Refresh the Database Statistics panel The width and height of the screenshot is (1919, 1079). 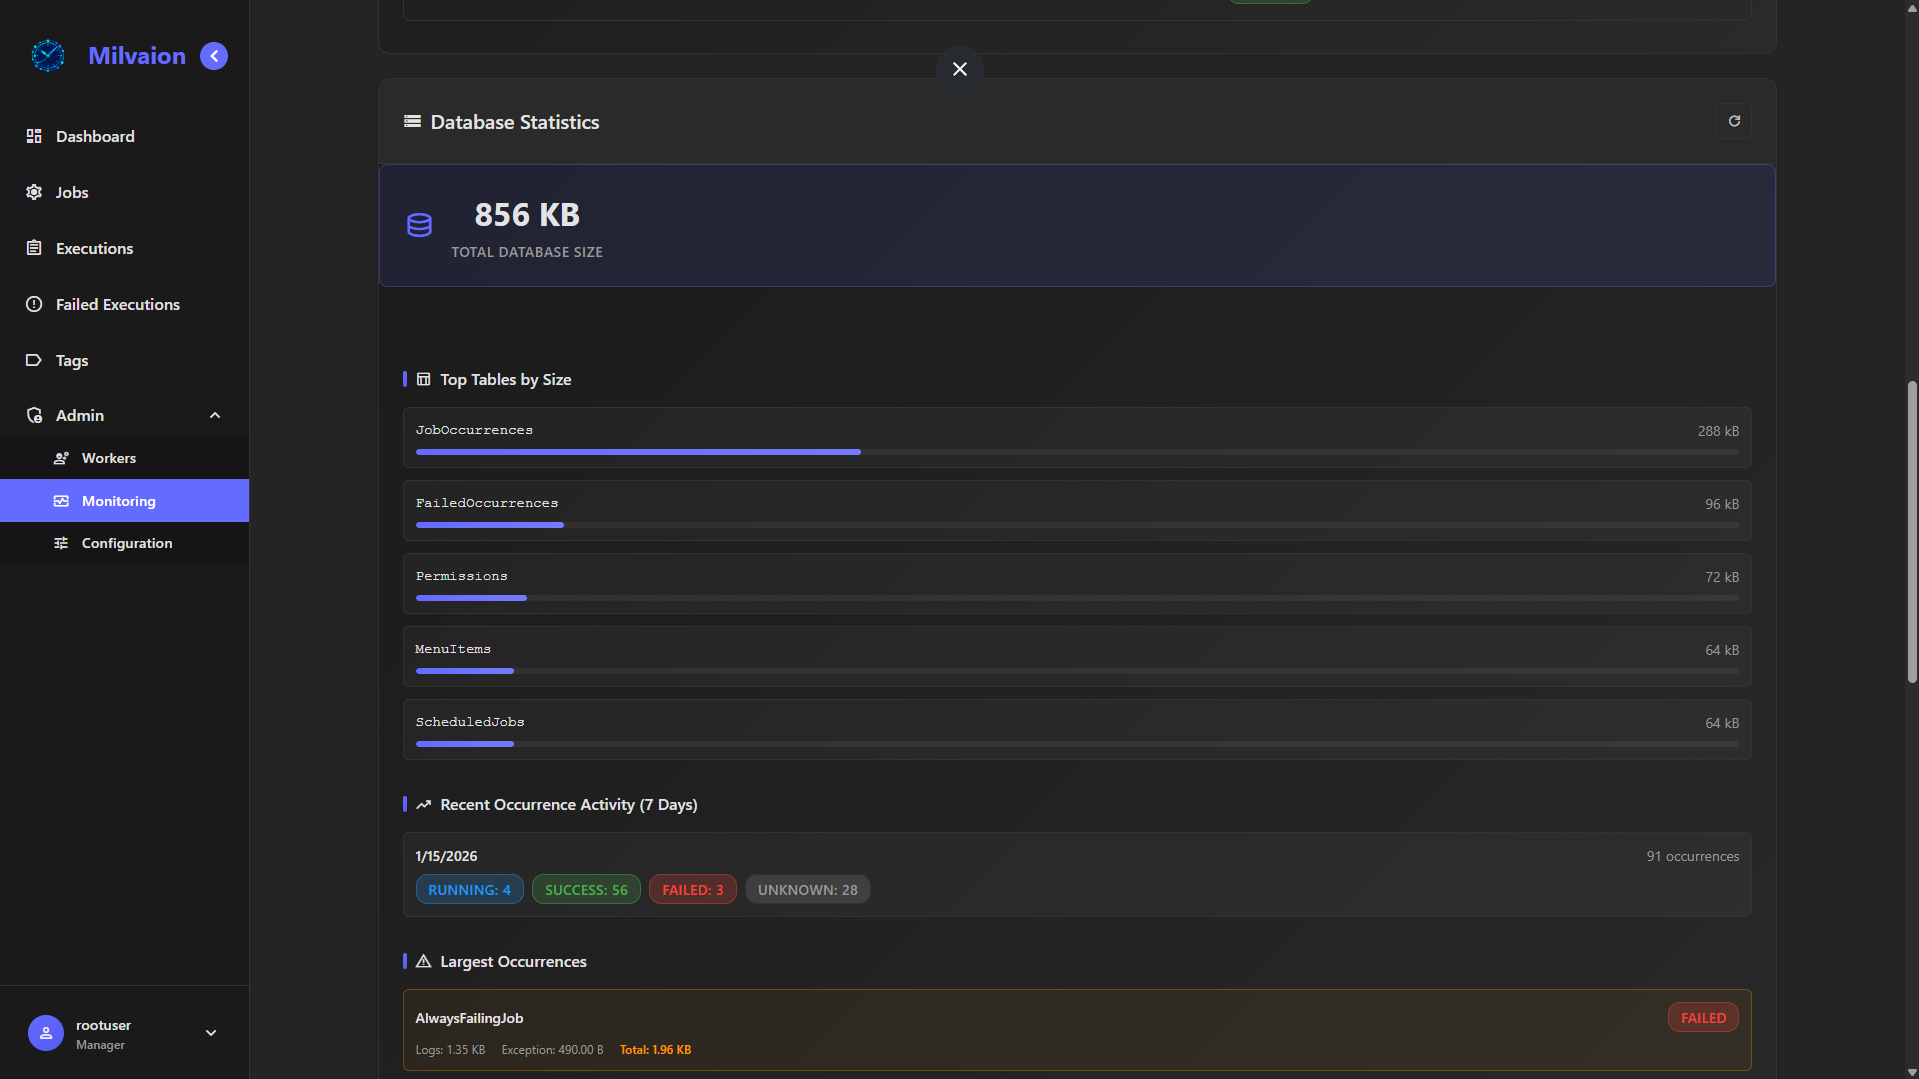coord(1734,121)
